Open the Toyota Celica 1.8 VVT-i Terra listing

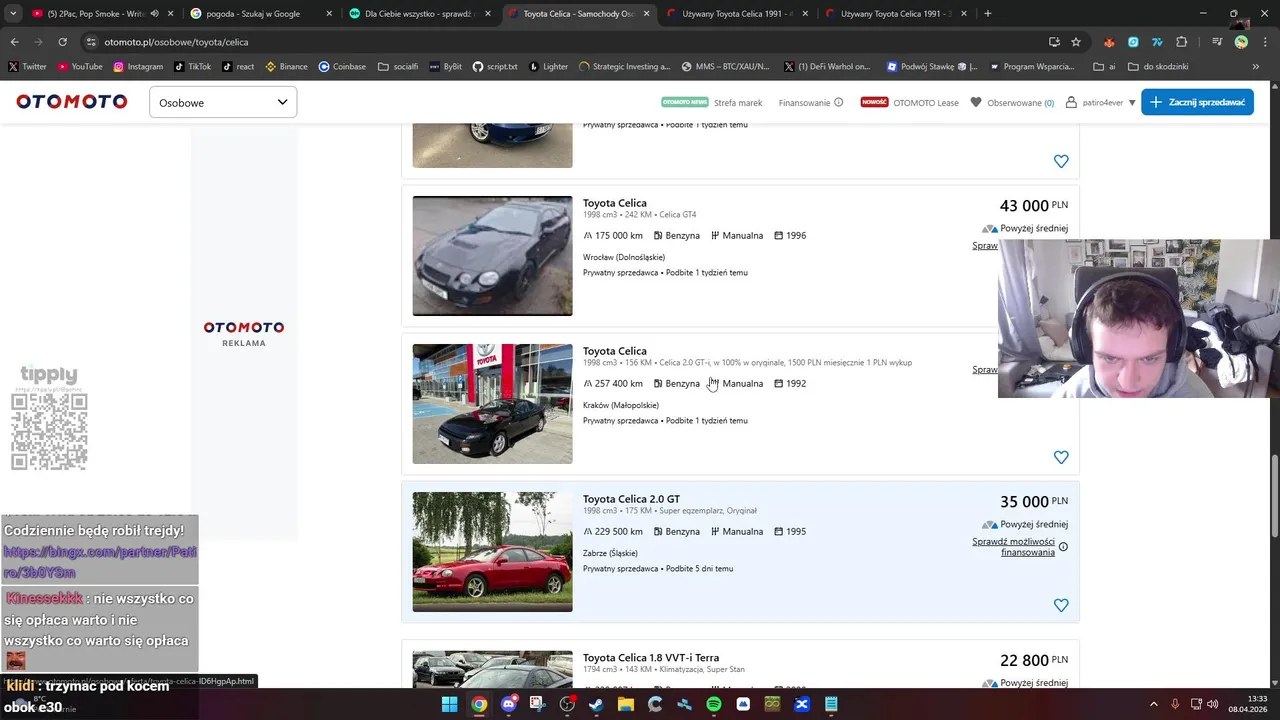point(651,658)
